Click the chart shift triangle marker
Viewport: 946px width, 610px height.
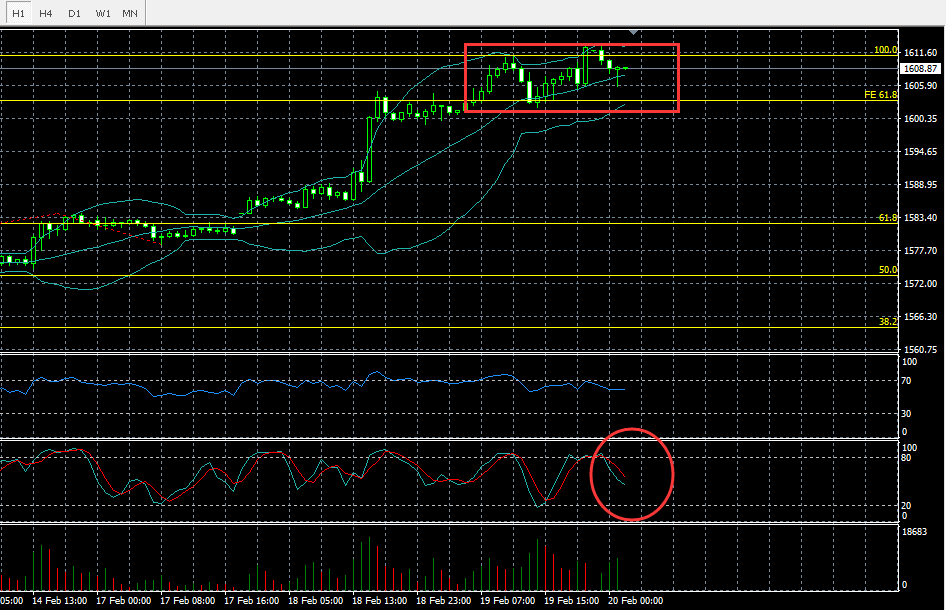point(633,31)
